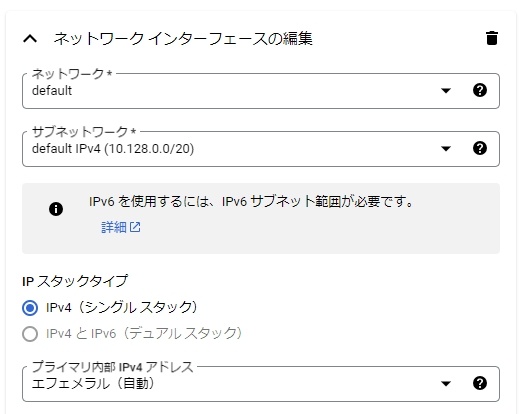The image size is (522, 414).
Task: Click the エフェメラル（自動）address value
Action: pyautogui.click(x=93, y=383)
